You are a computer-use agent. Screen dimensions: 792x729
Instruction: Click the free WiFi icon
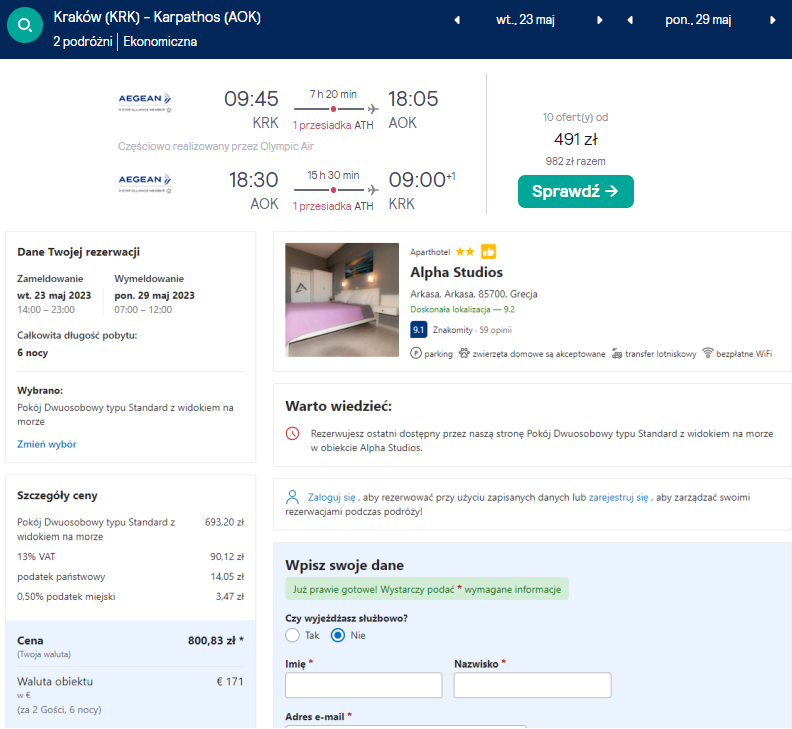point(708,353)
